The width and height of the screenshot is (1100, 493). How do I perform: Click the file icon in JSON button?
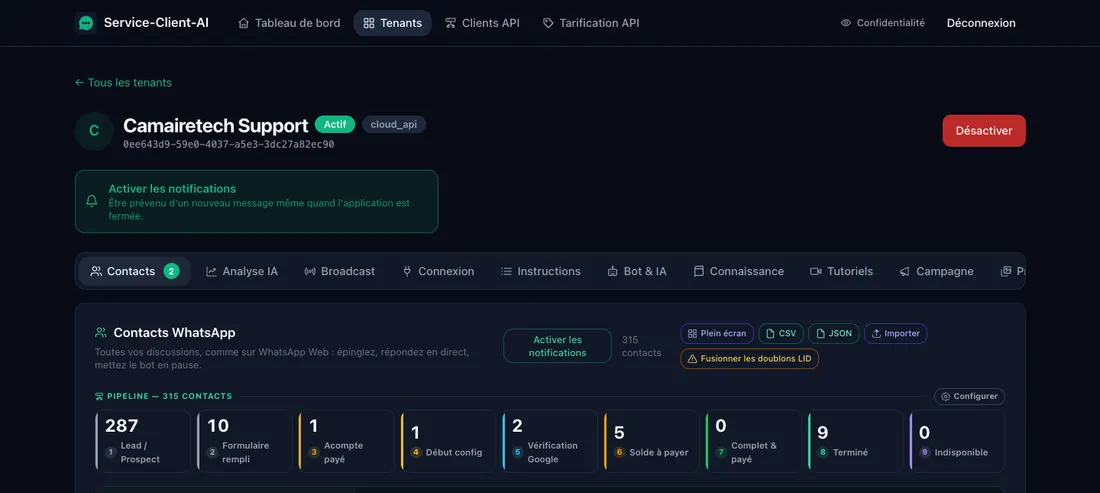820,334
